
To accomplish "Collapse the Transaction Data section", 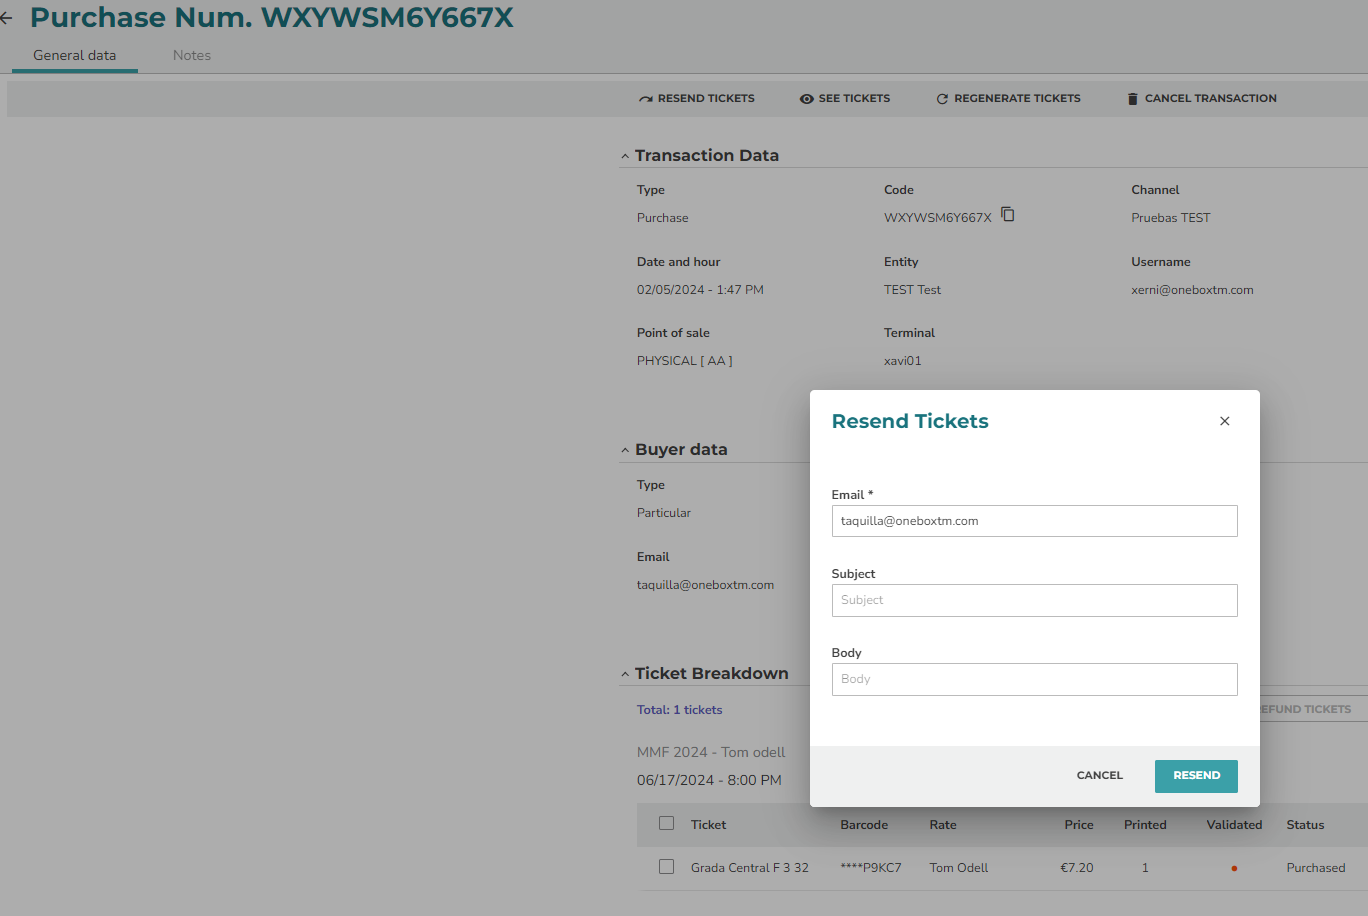I will pyautogui.click(x=625, y=156).
